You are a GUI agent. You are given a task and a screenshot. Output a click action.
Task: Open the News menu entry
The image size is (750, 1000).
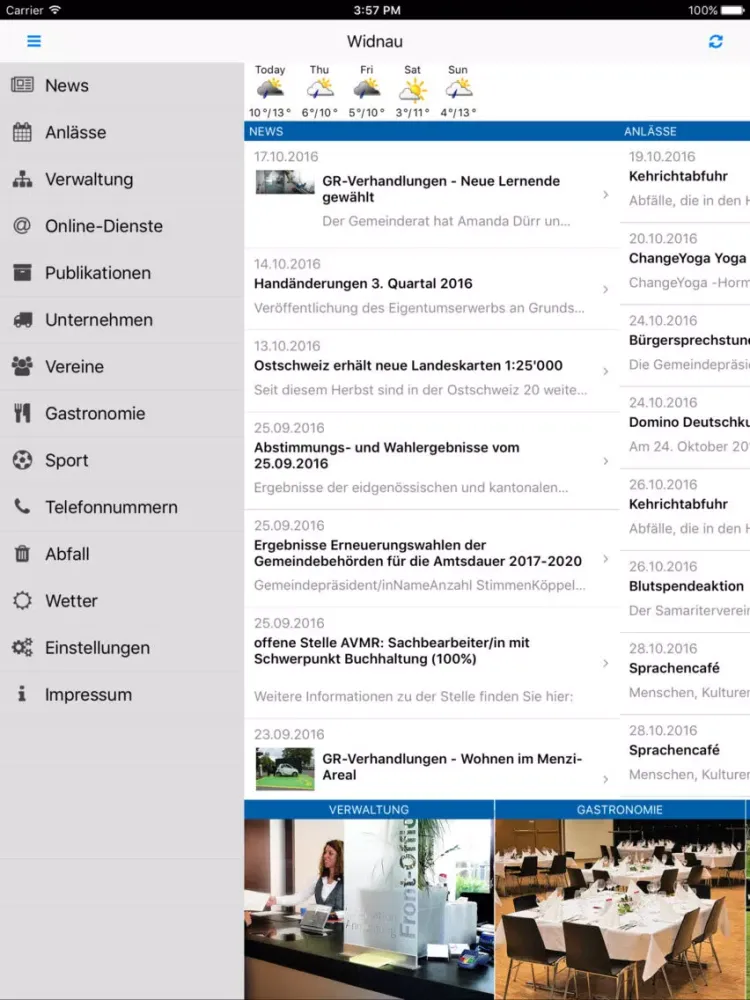[122, 85]
